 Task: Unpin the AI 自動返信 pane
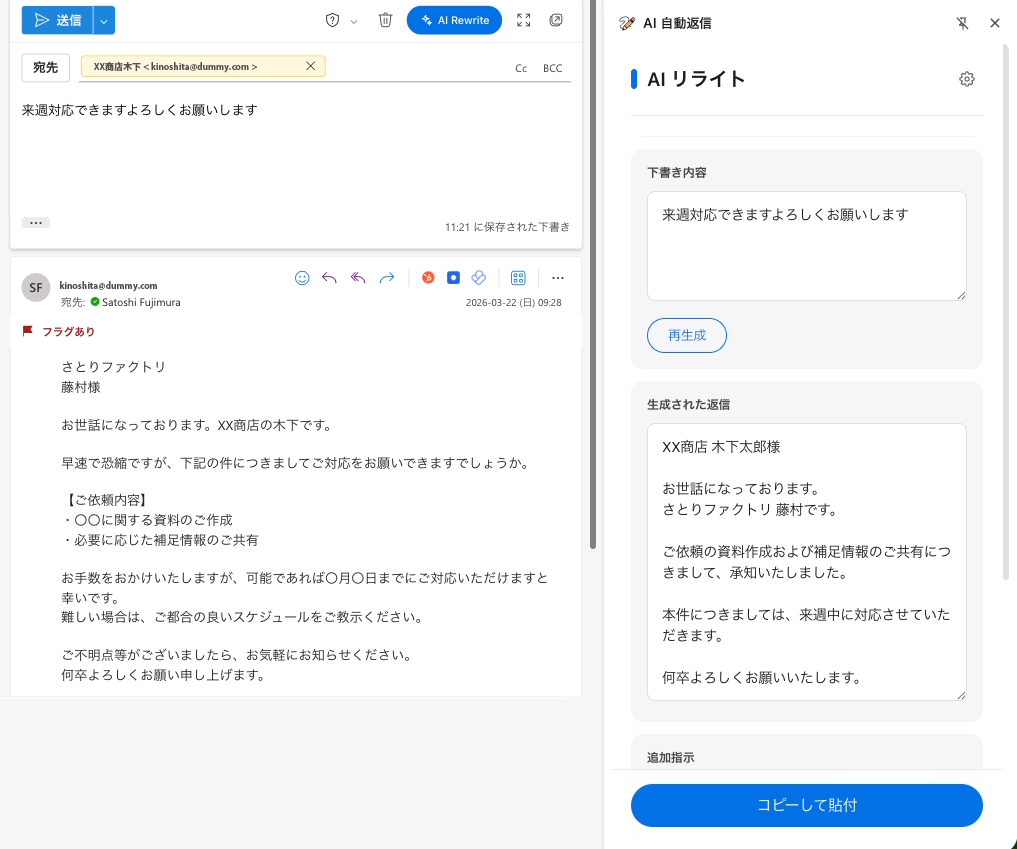point(963,23)
